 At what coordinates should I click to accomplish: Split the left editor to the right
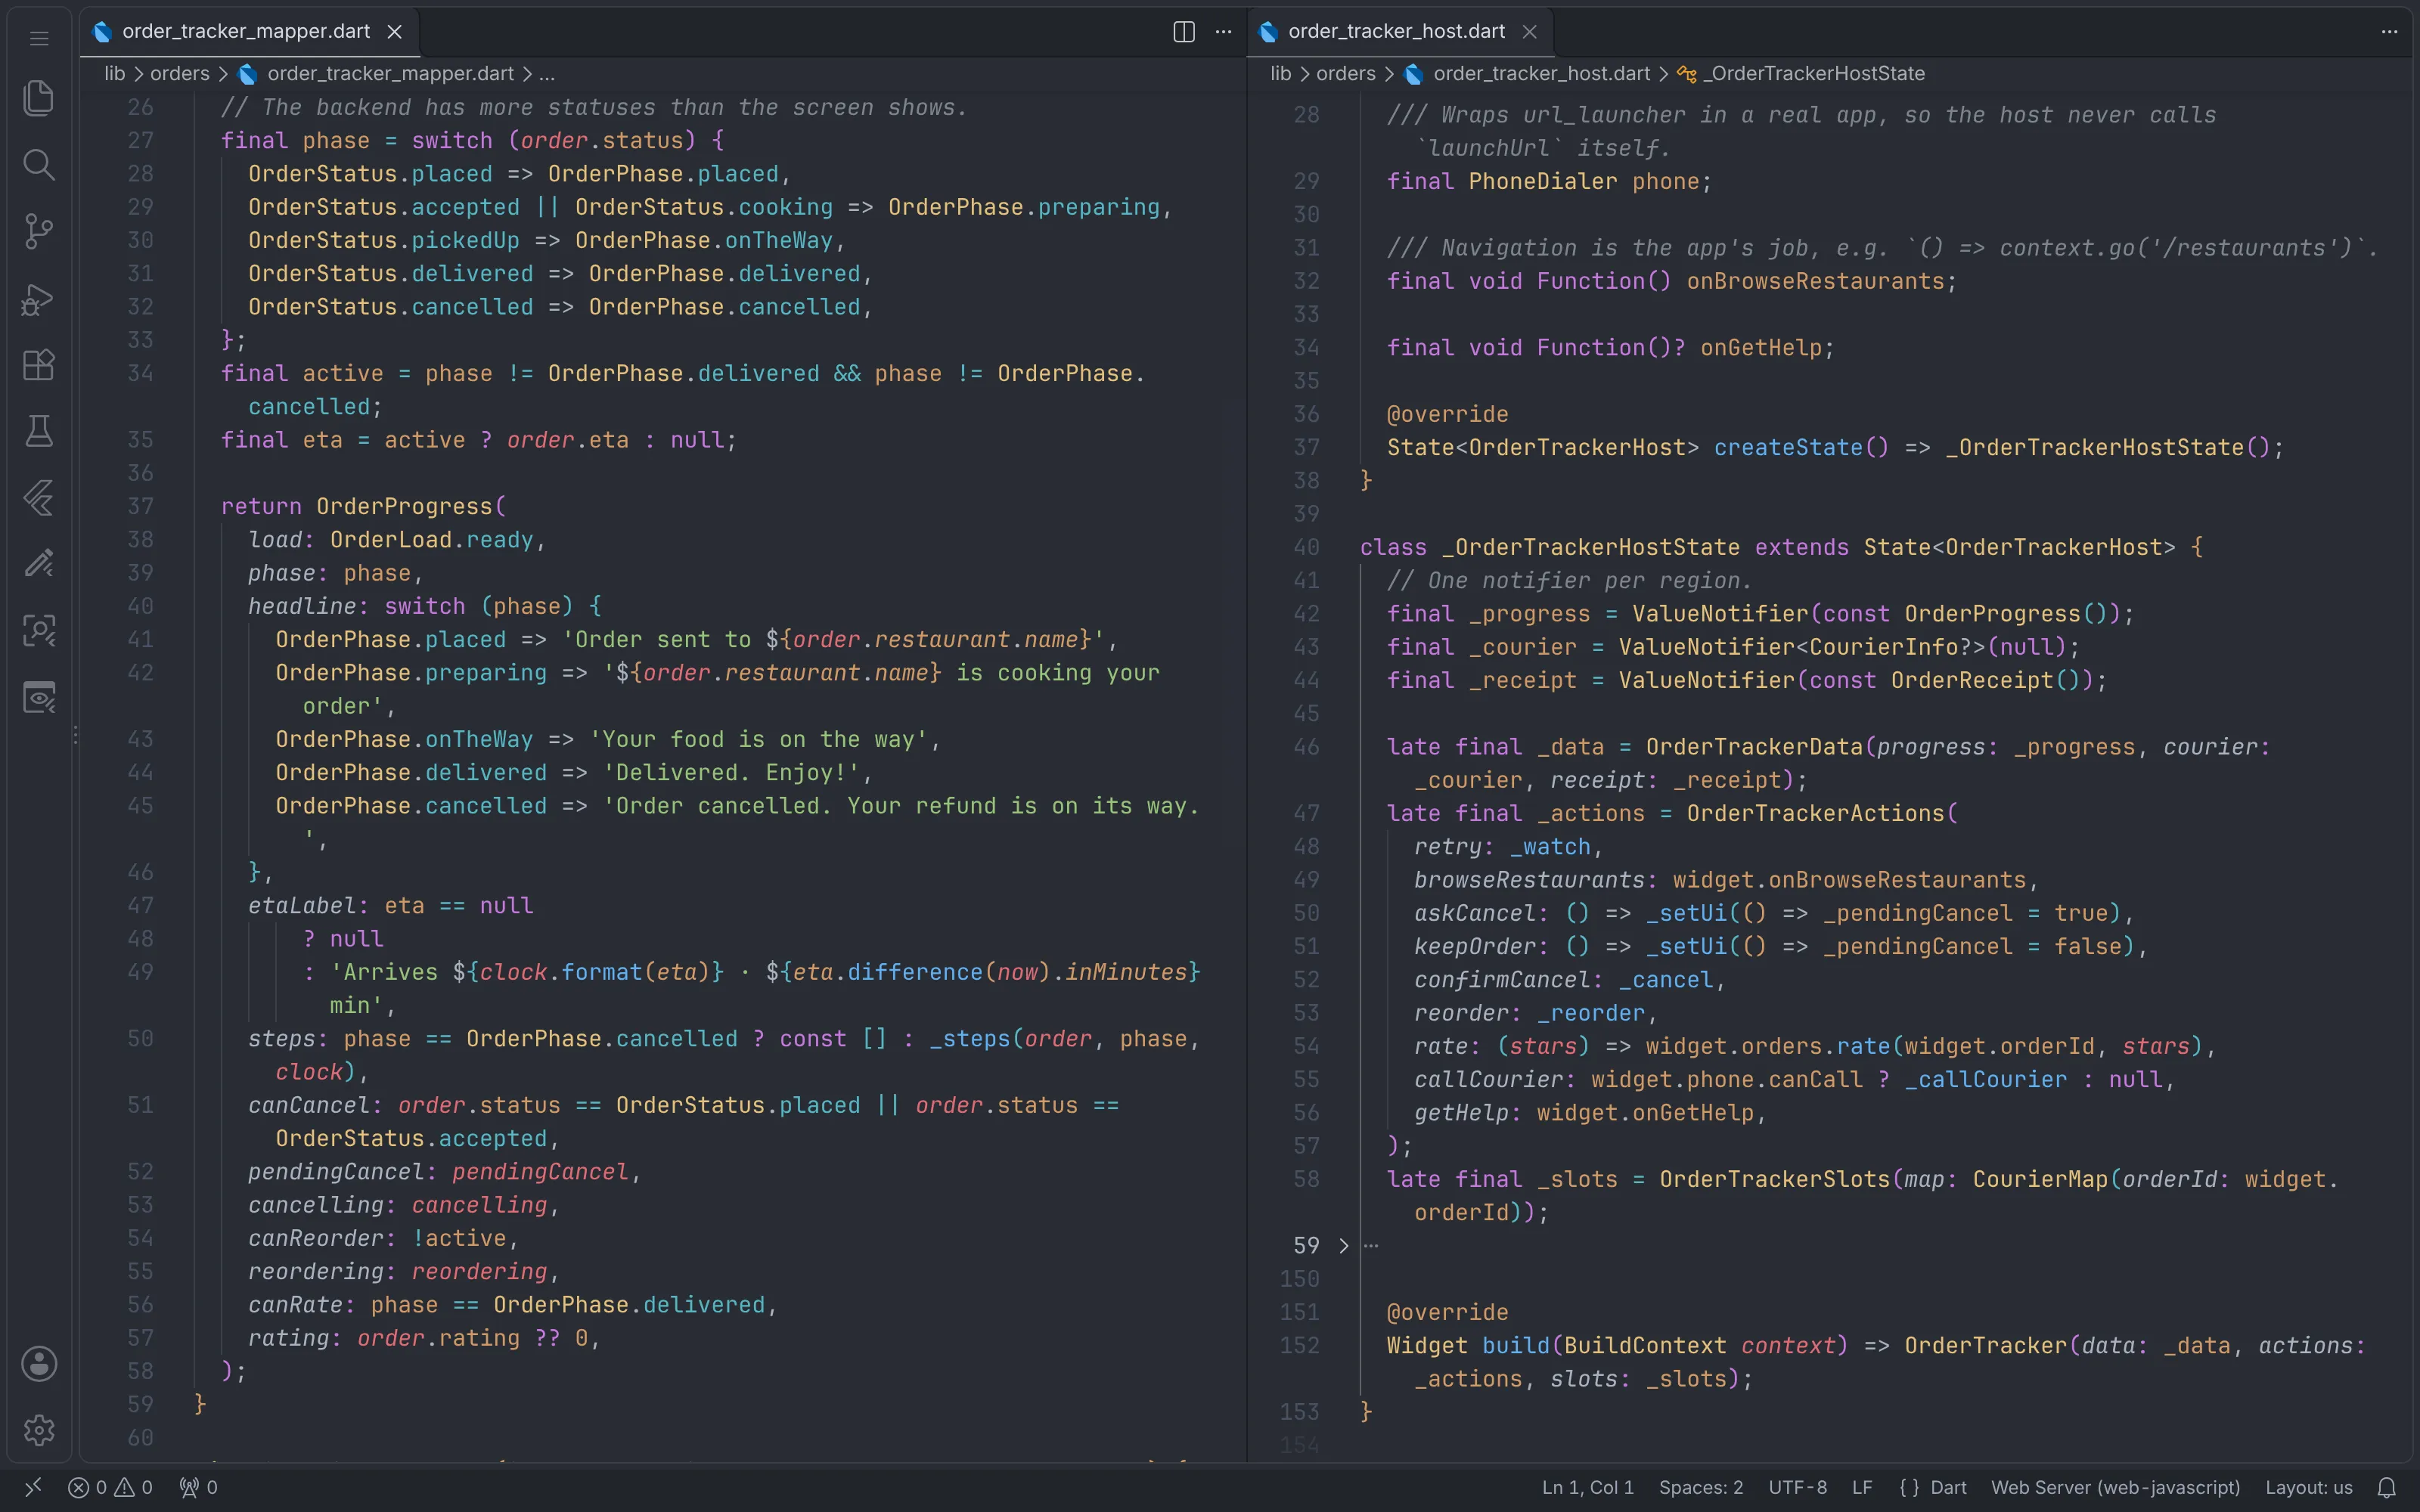tap(1184, 32)
